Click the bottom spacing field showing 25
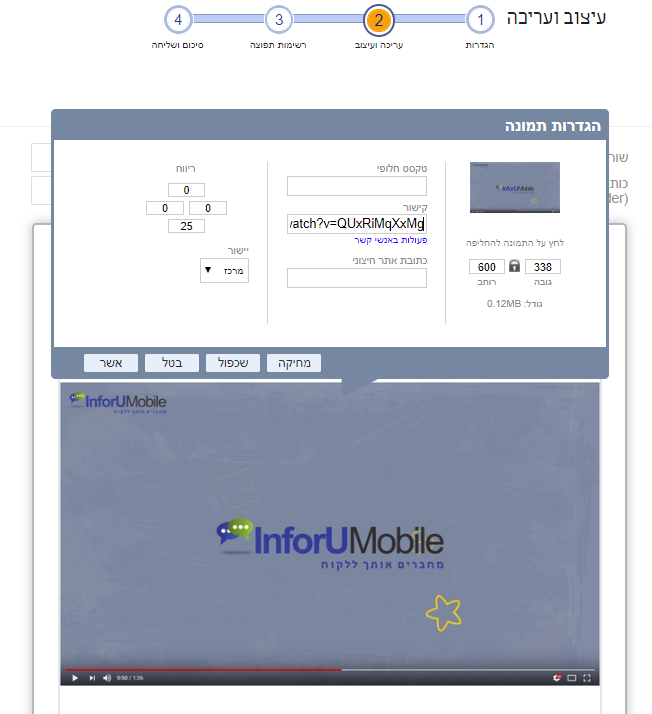 186,226
